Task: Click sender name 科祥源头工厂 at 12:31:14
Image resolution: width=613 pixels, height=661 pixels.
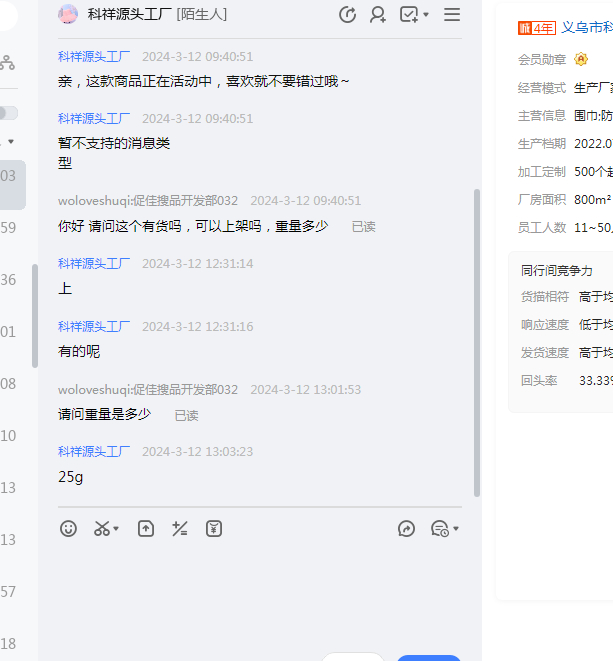Action: tap(94, 263)
